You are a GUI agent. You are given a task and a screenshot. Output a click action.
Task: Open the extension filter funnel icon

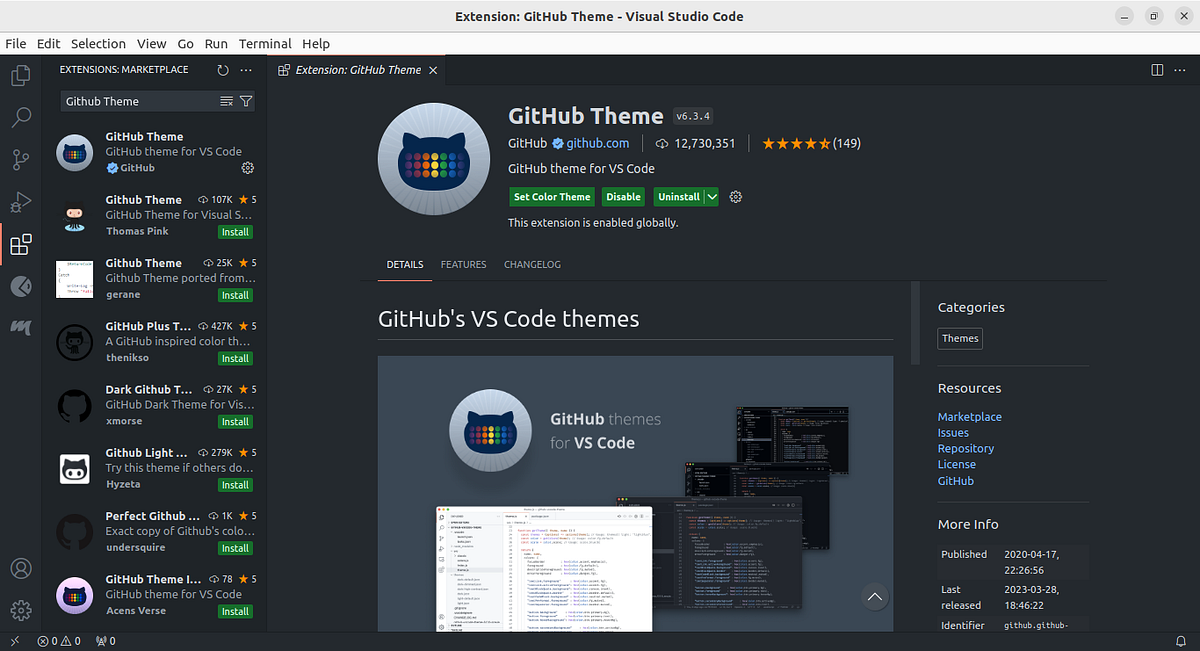246,101
